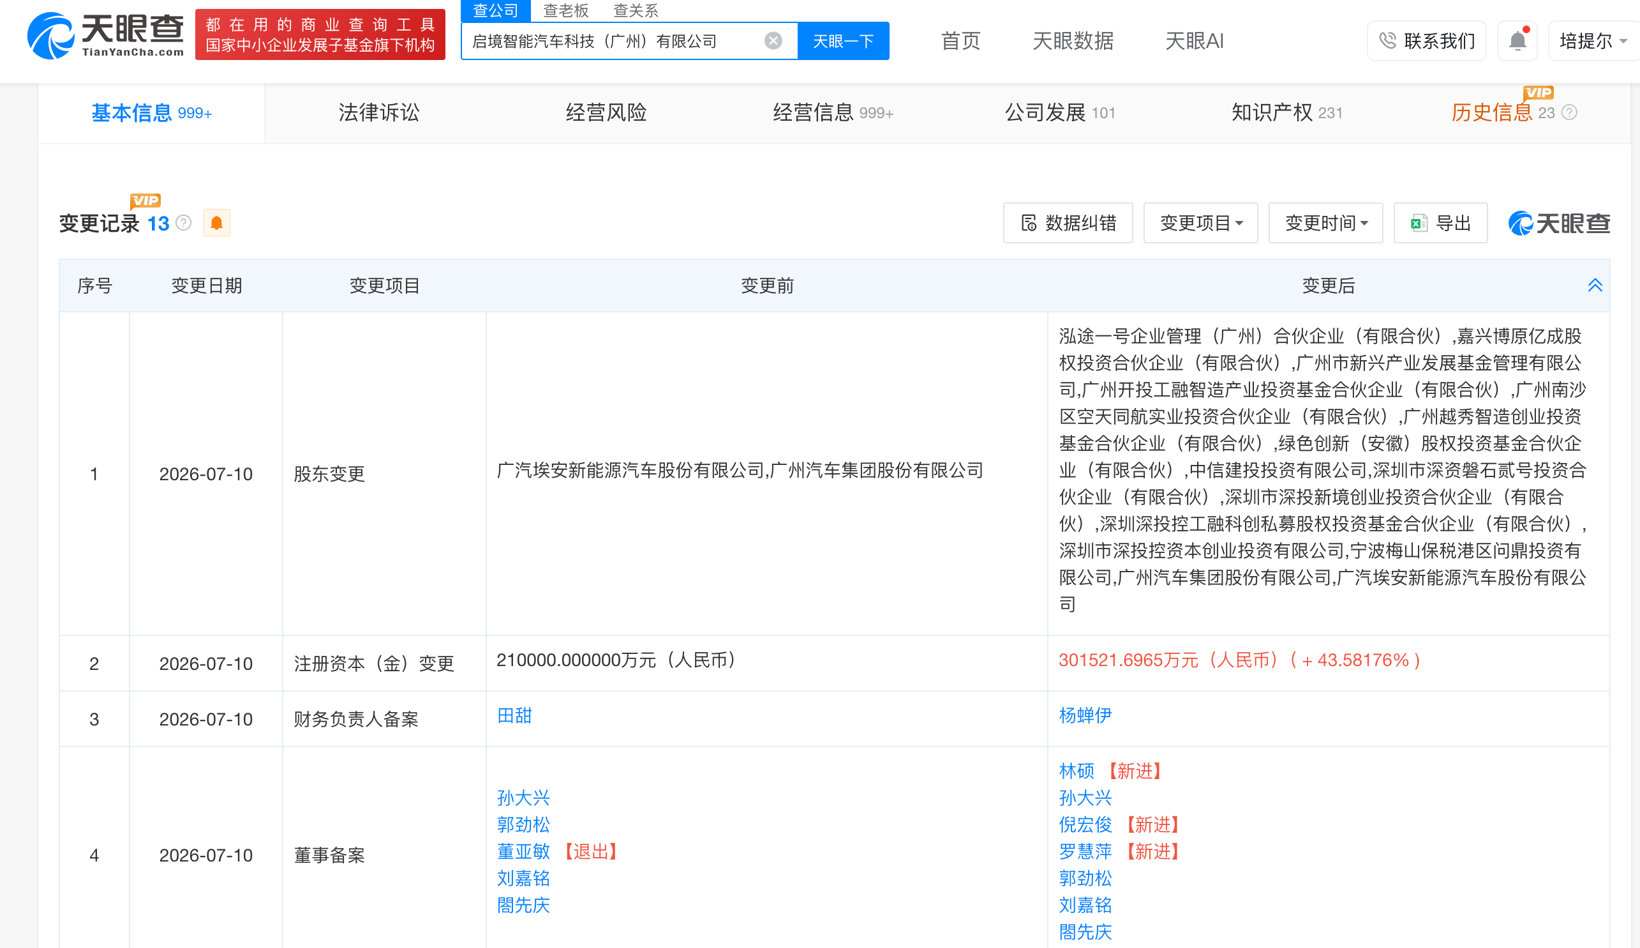Select 查老板 search mode tab

566,10
